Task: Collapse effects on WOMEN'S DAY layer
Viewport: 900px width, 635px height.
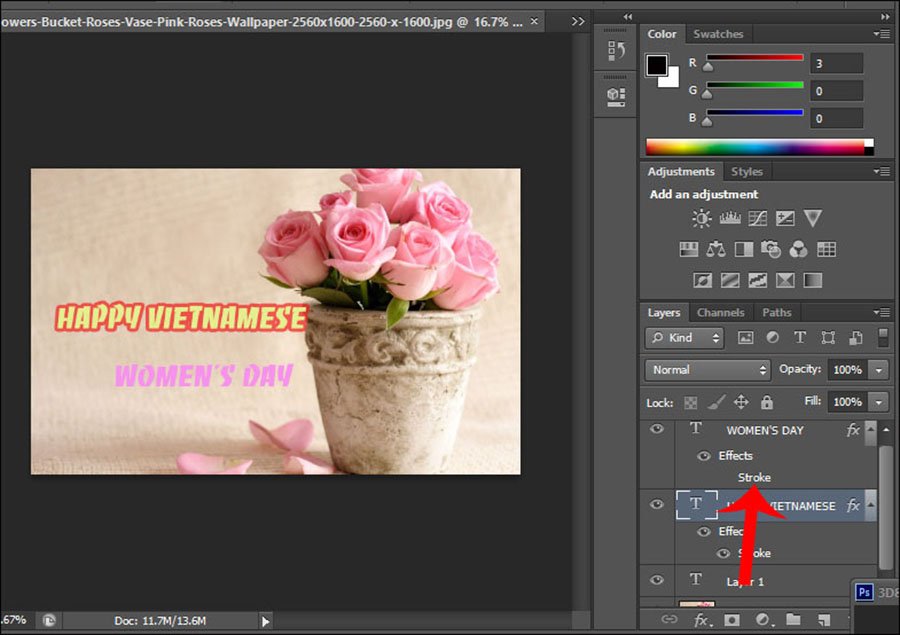Action: click(870, 430)
